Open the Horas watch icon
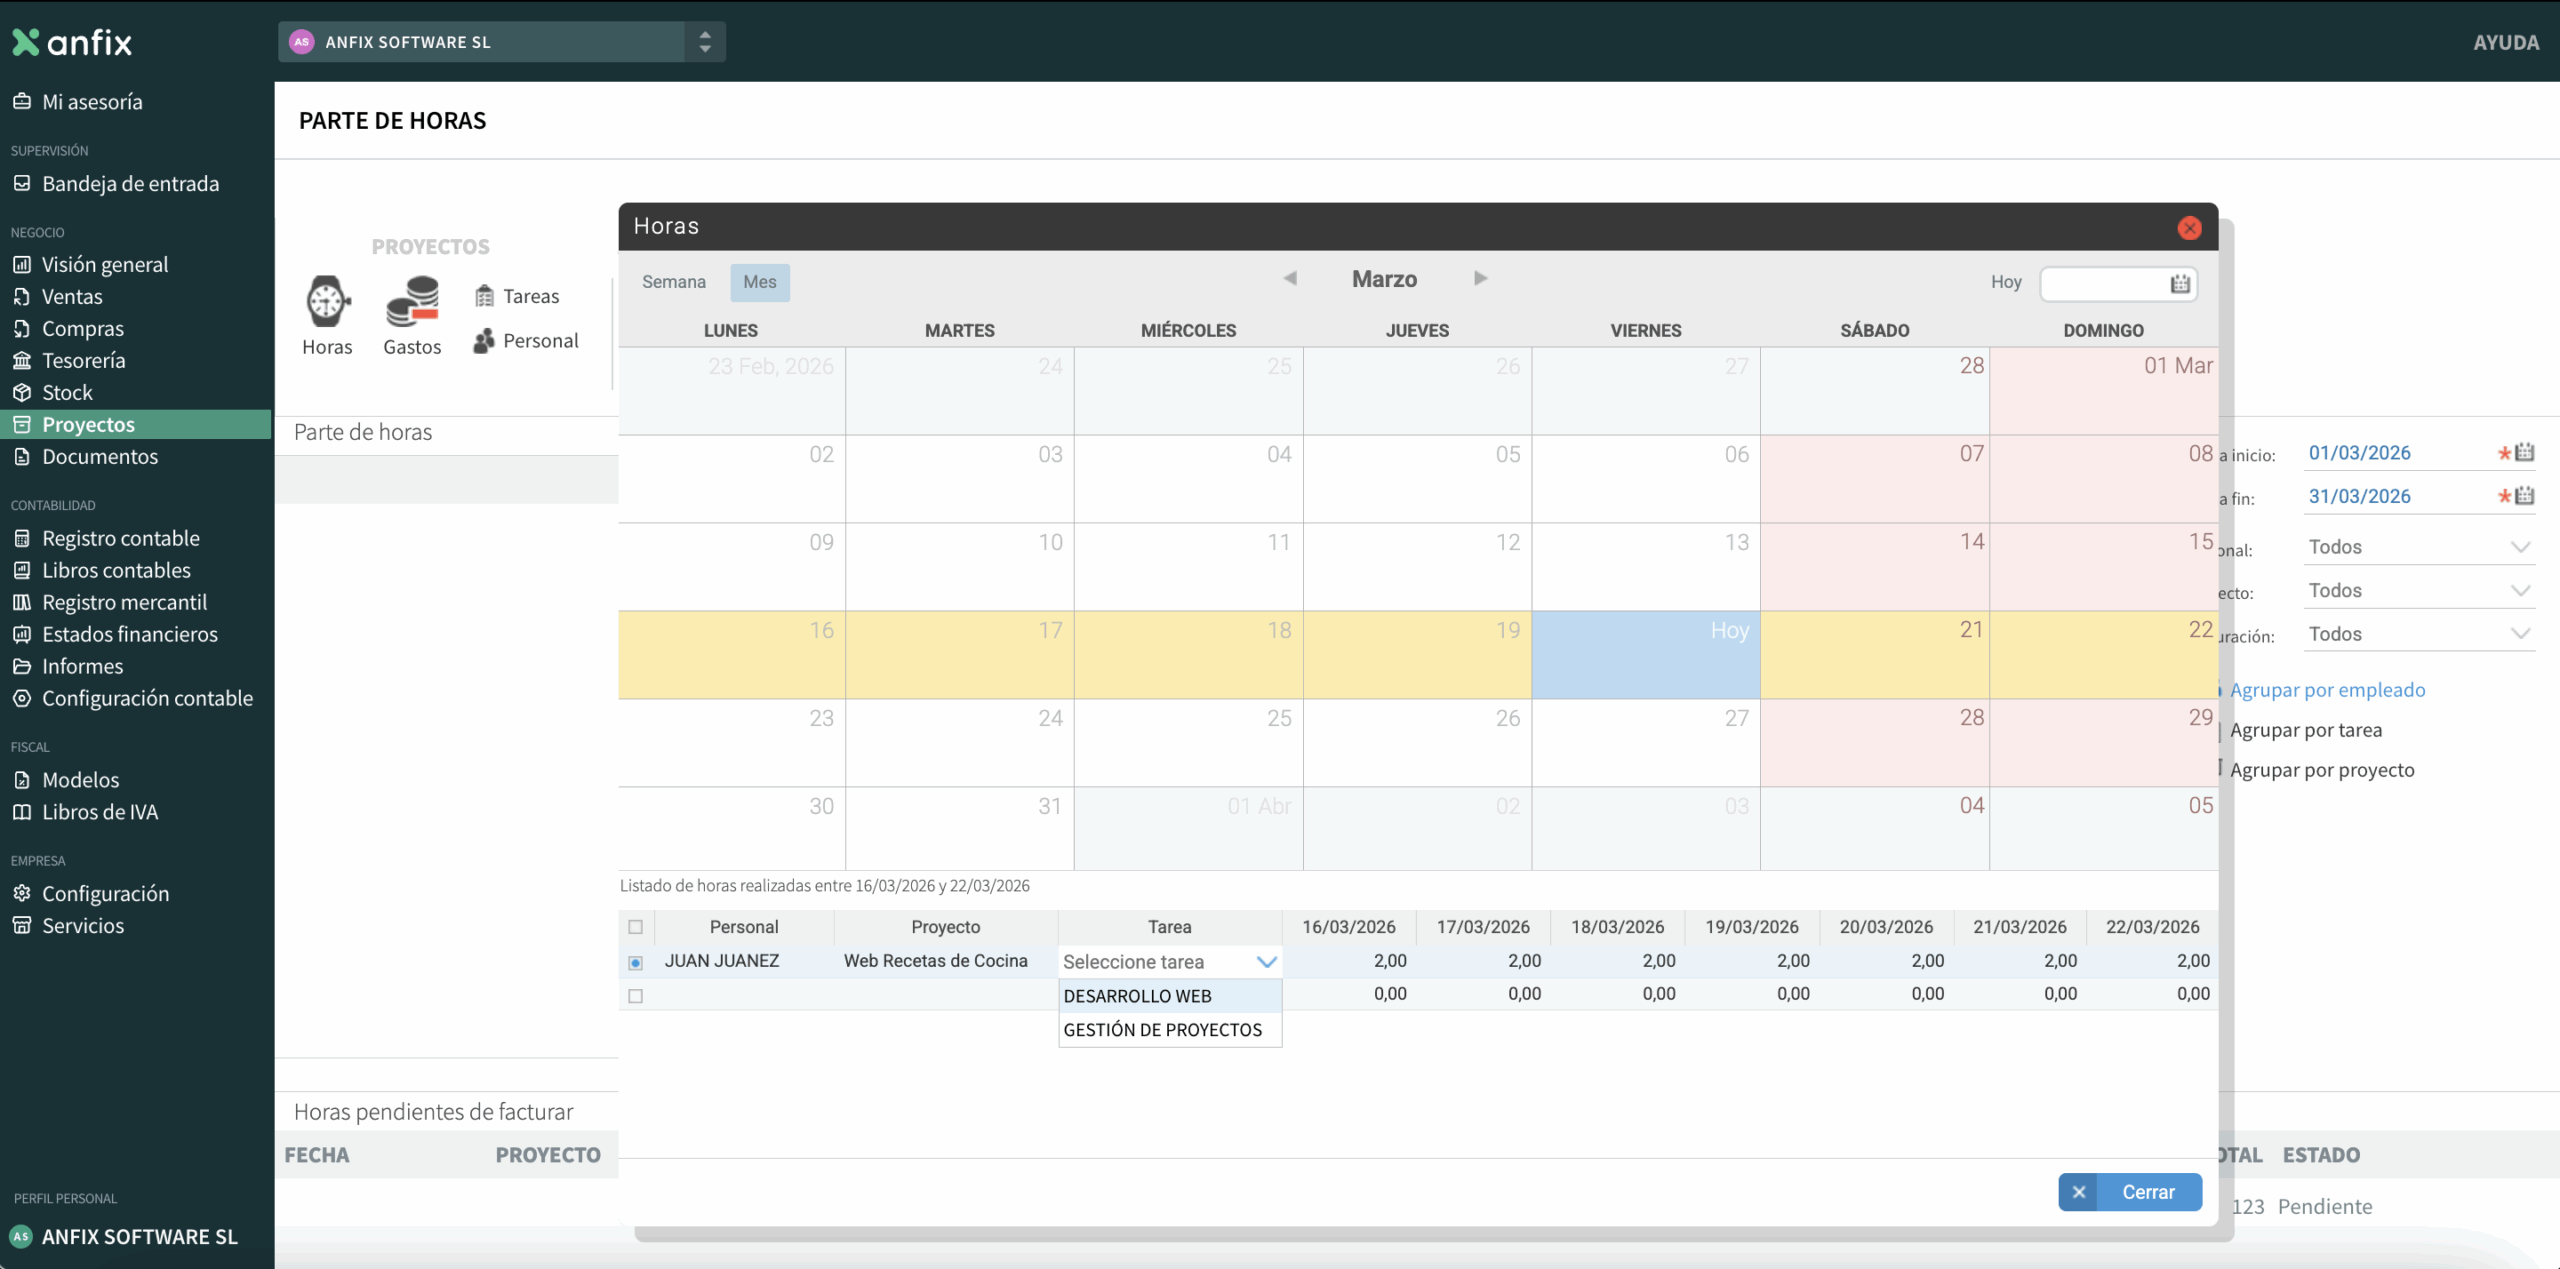 click(327, 302)
